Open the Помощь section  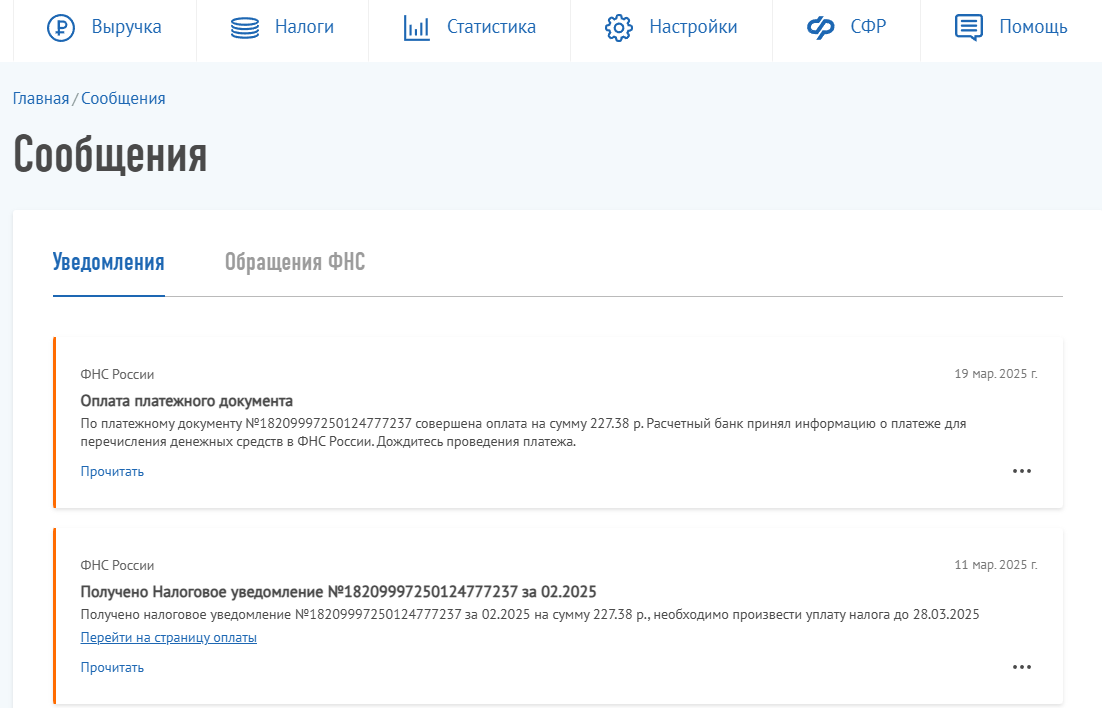[x=1033, y=27]
